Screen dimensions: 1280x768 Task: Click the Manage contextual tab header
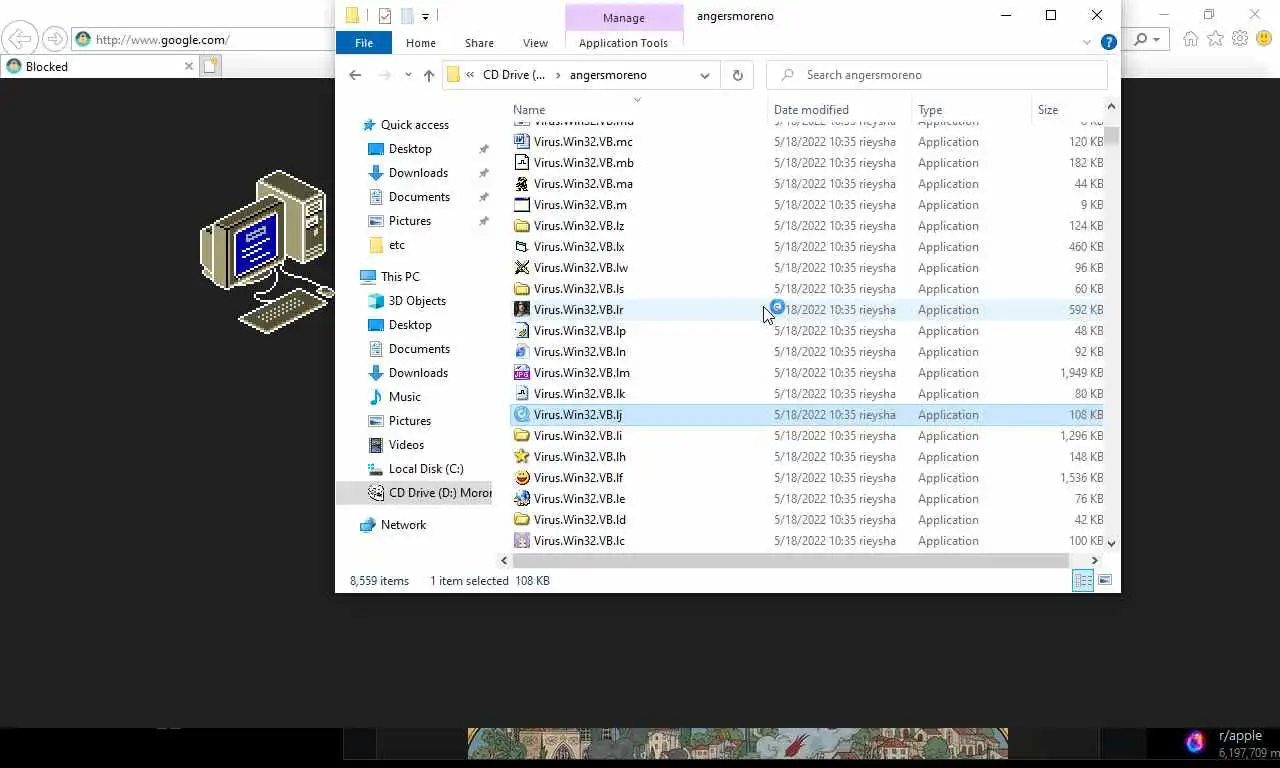[x=624, y=18]
